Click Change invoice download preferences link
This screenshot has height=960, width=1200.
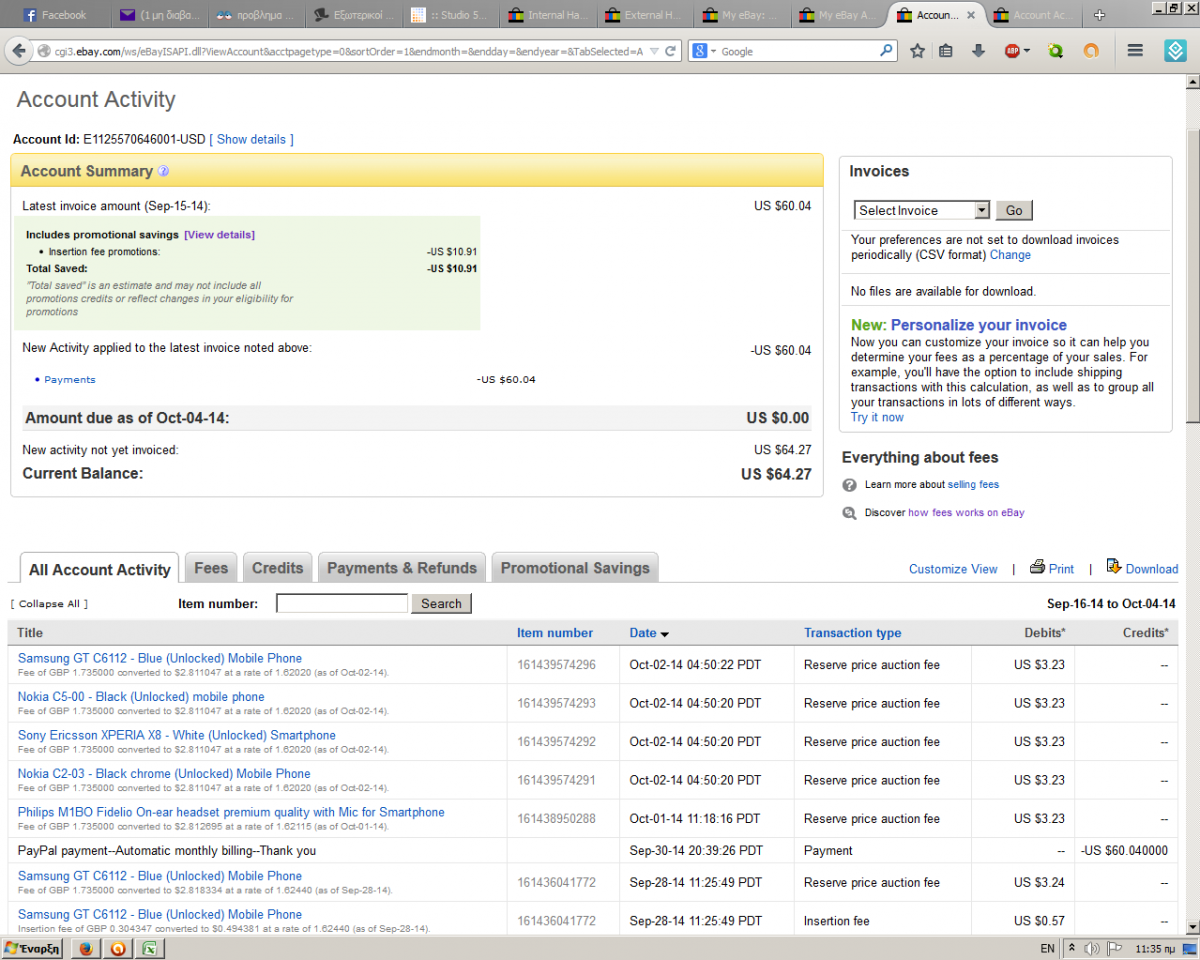point(1010,255)
